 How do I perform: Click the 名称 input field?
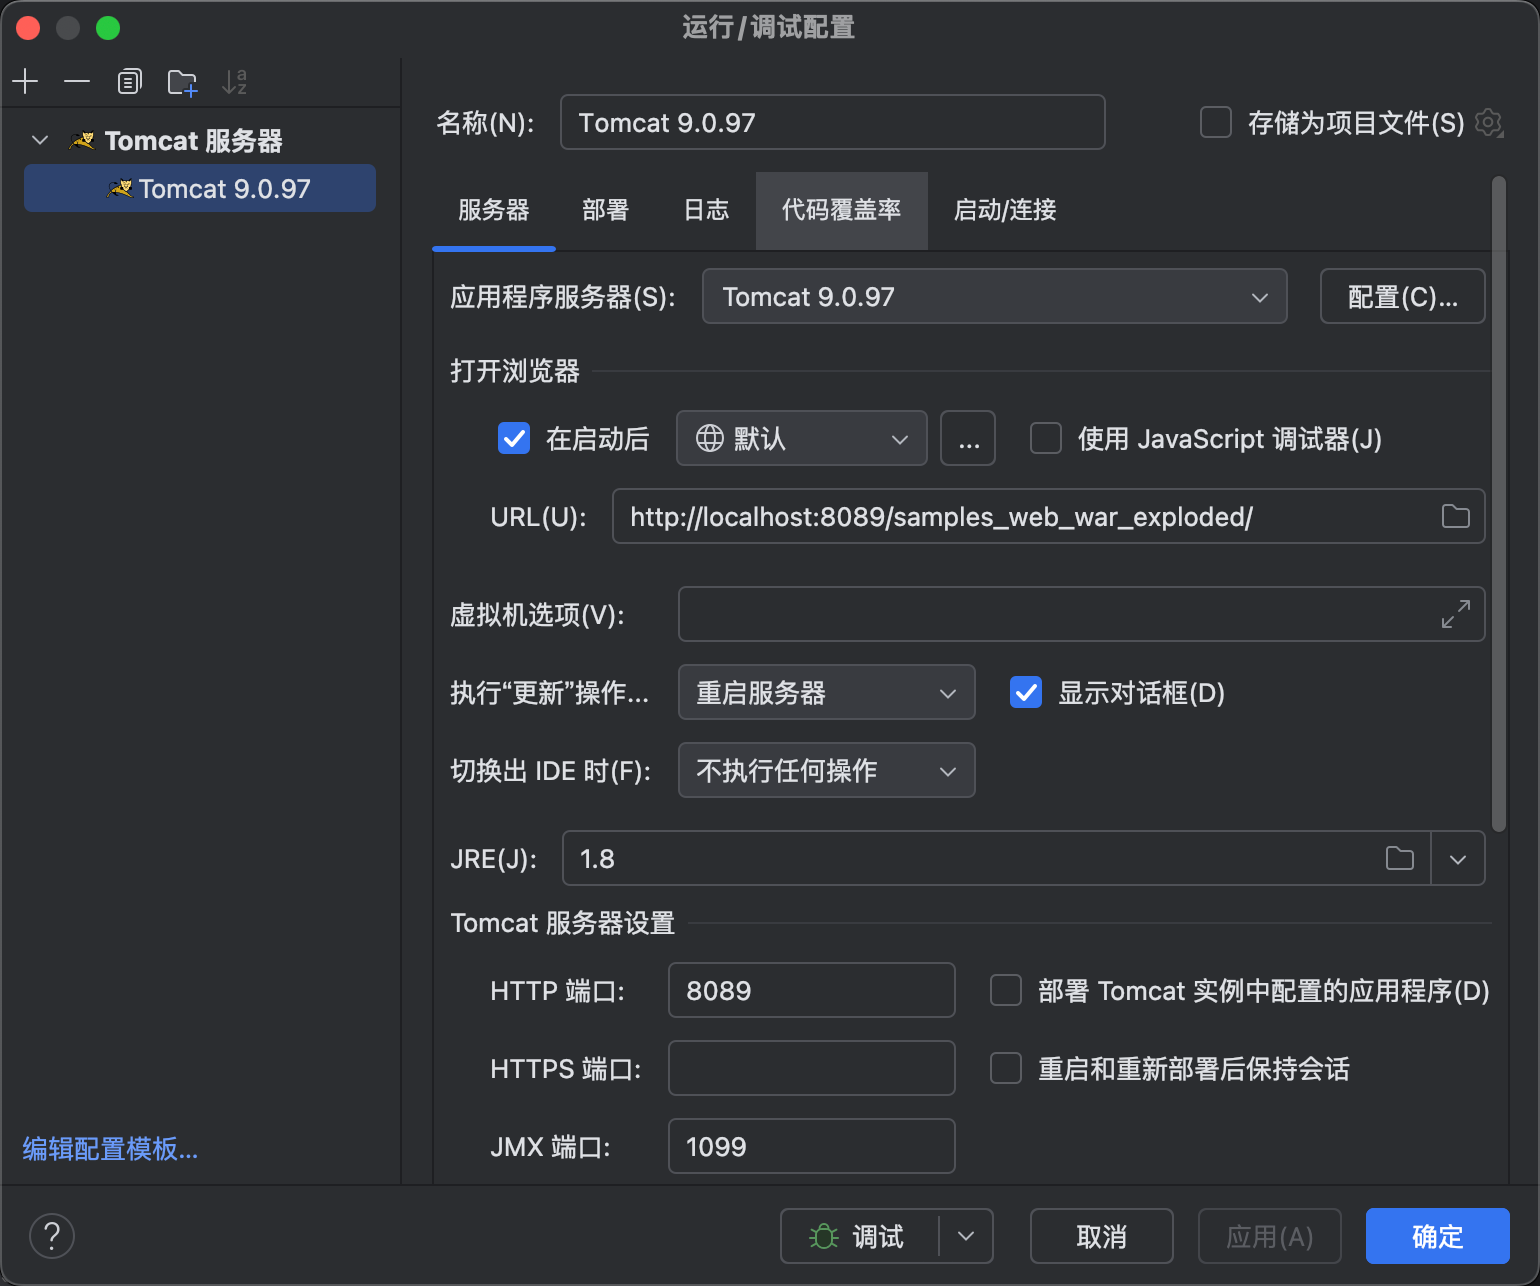tap(832, 122)
